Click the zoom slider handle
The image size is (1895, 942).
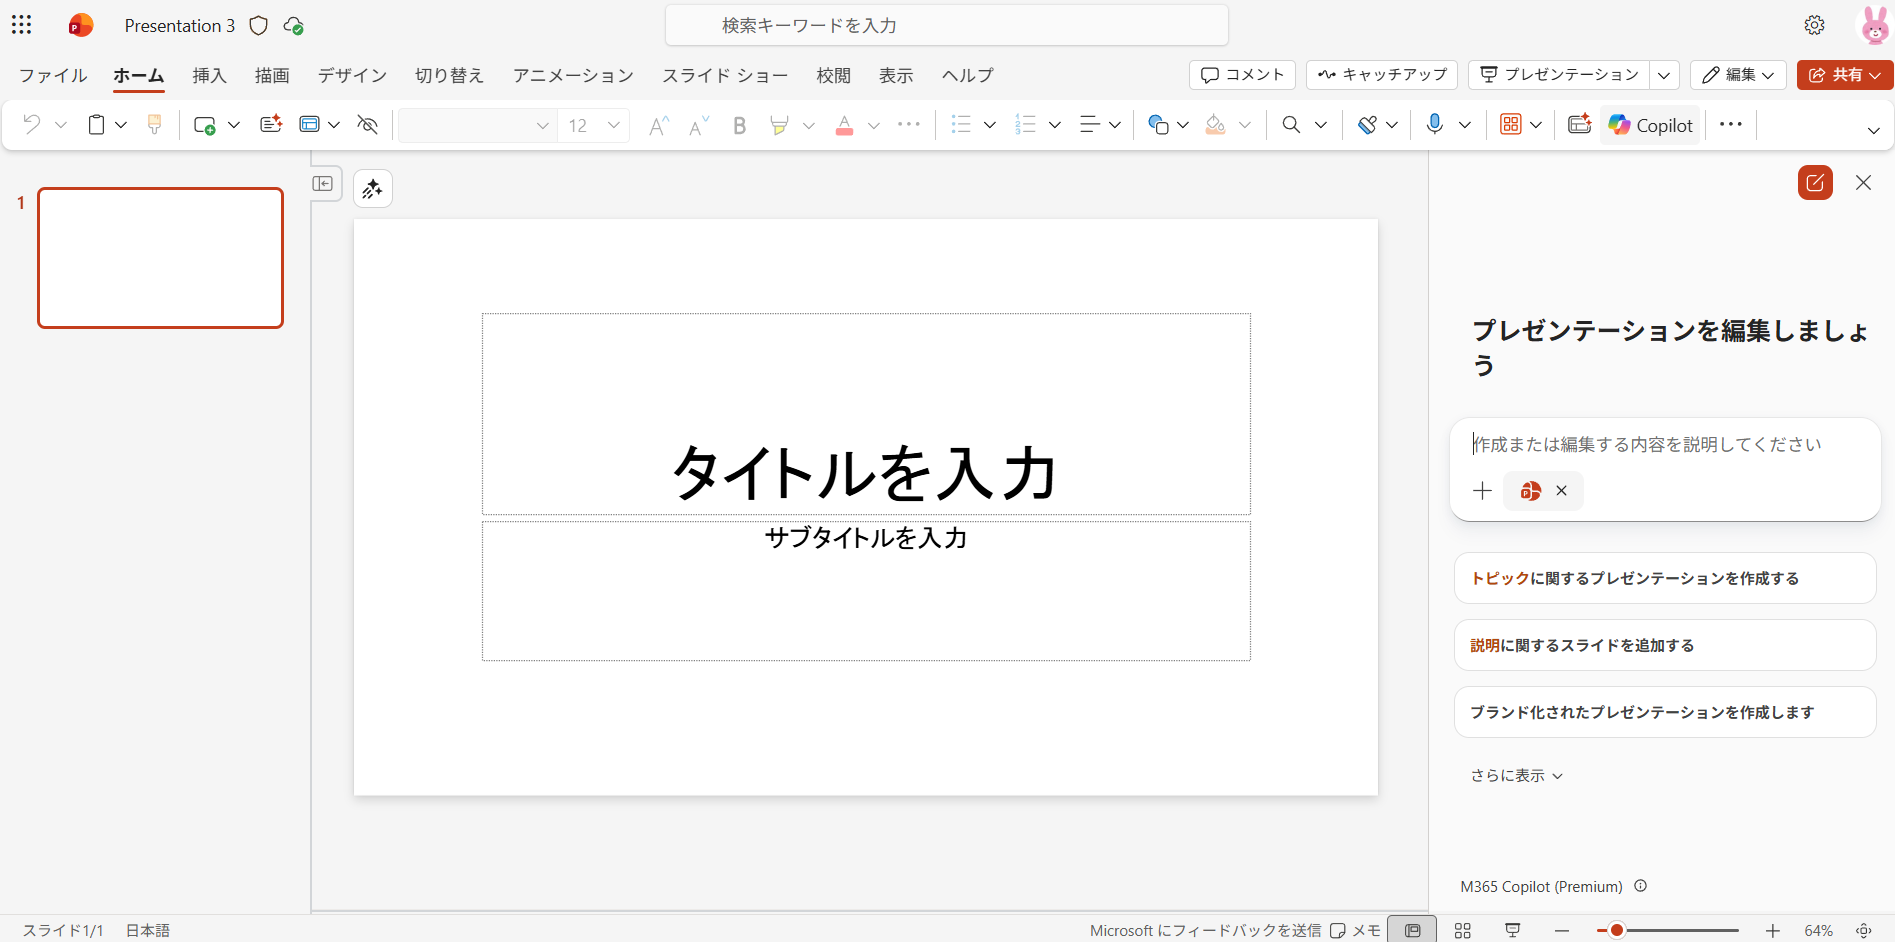(x=1616, y=930)
